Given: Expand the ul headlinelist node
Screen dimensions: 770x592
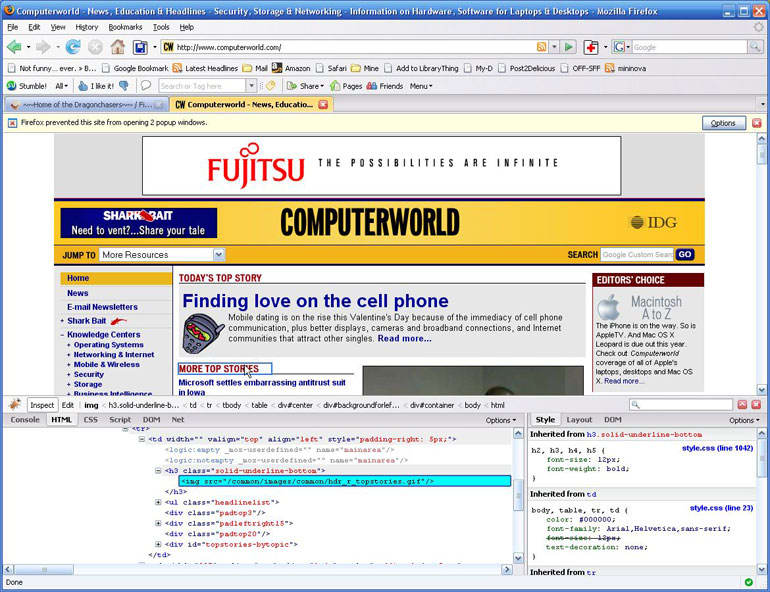Looking at the screenshot, I should (x=158, y=502).
